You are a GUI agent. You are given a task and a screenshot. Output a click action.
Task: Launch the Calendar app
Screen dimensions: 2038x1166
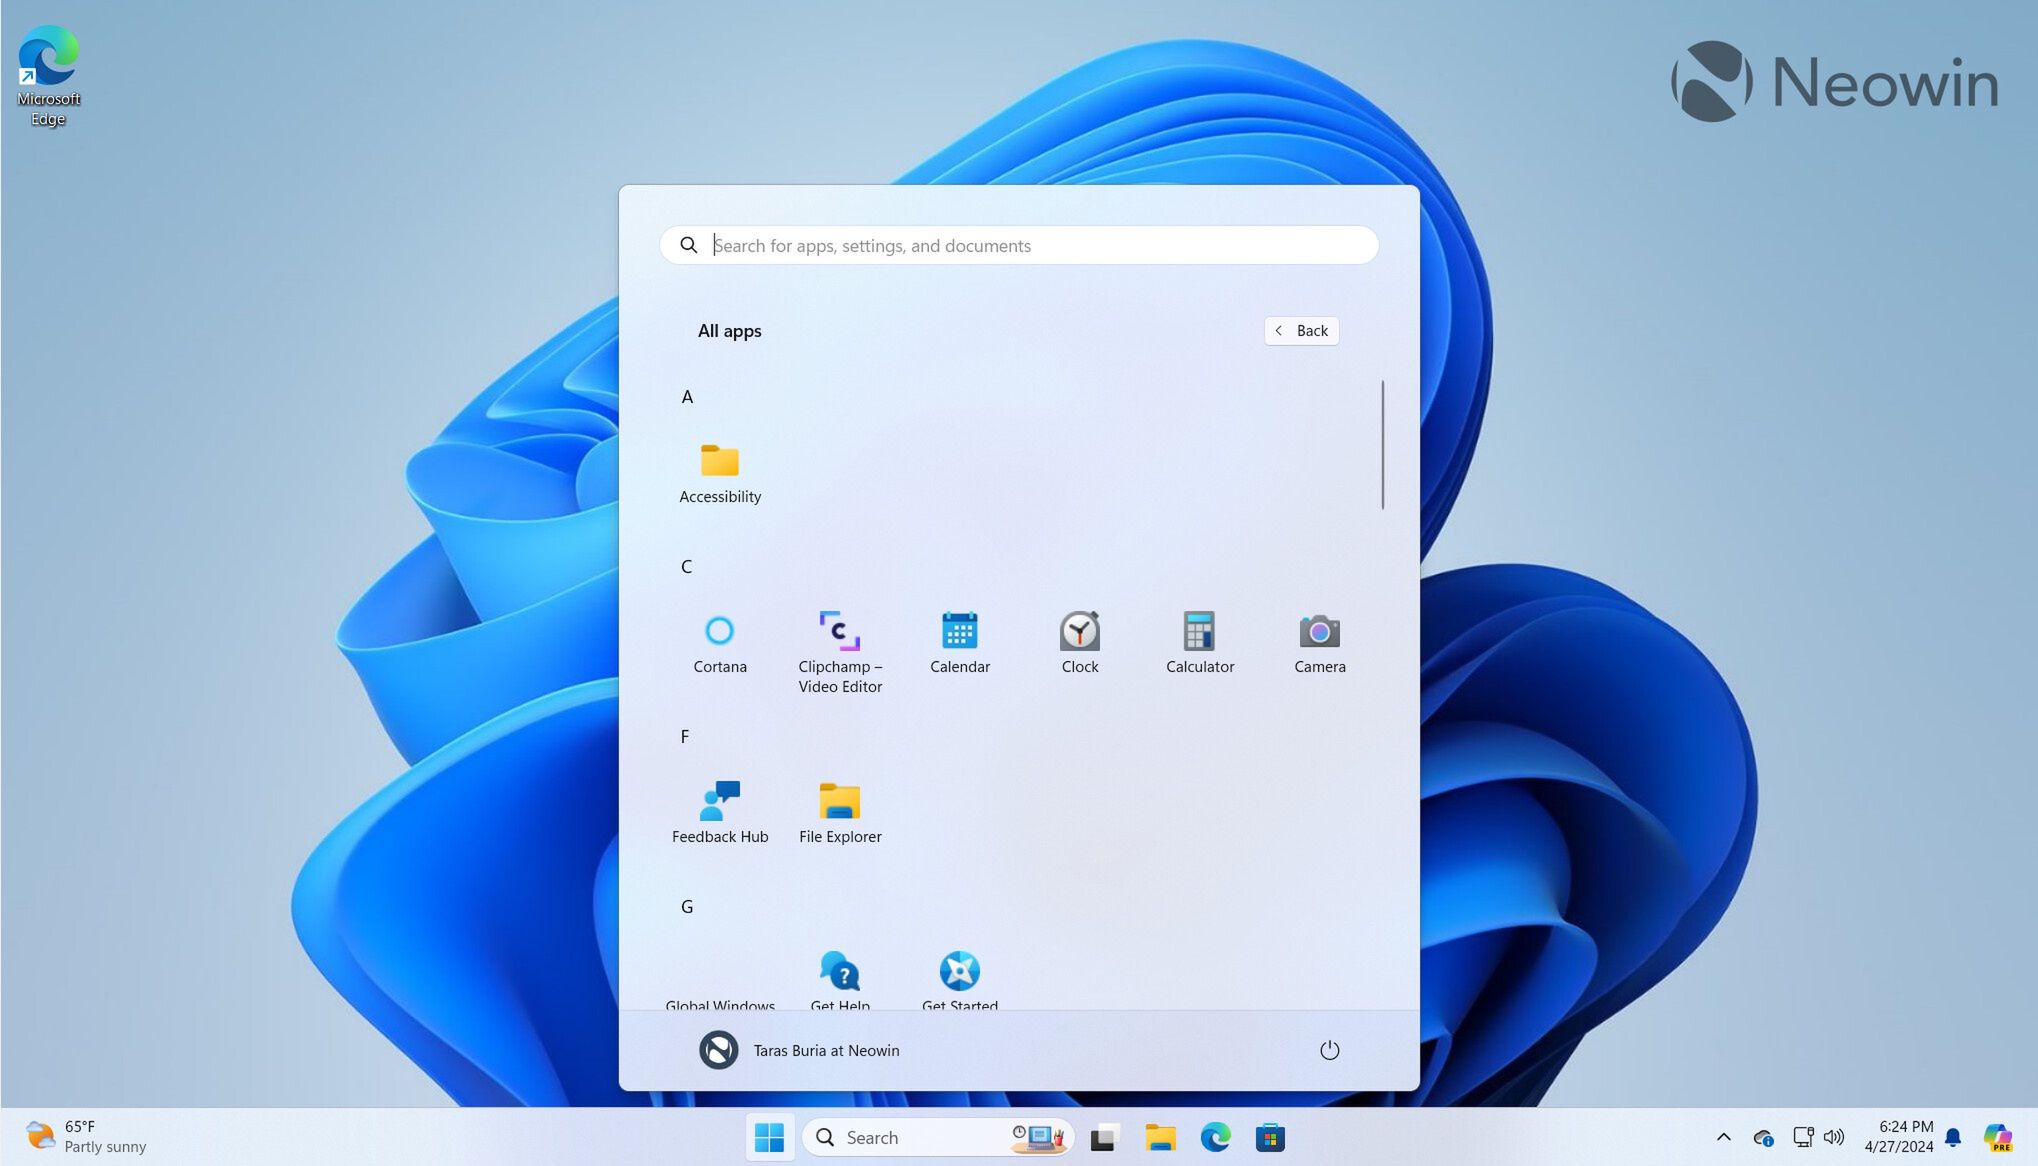959,640
